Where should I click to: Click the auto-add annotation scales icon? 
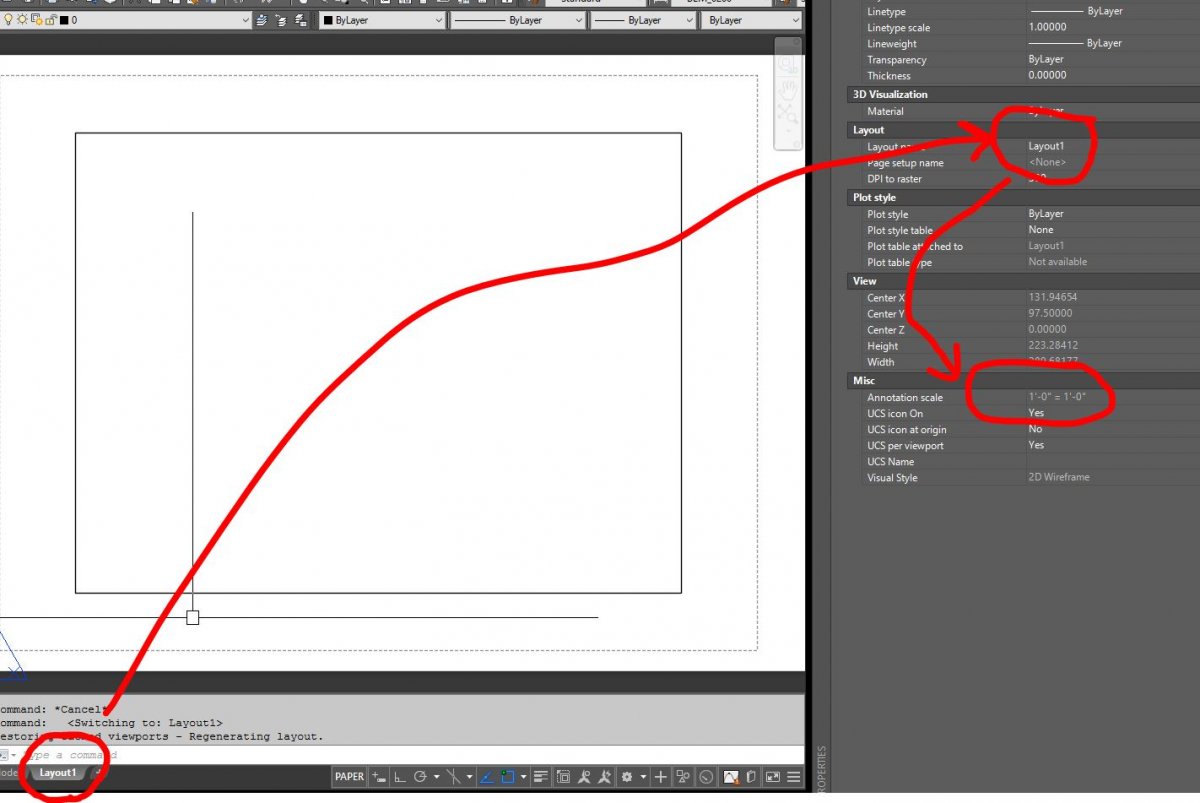(605, 776)
